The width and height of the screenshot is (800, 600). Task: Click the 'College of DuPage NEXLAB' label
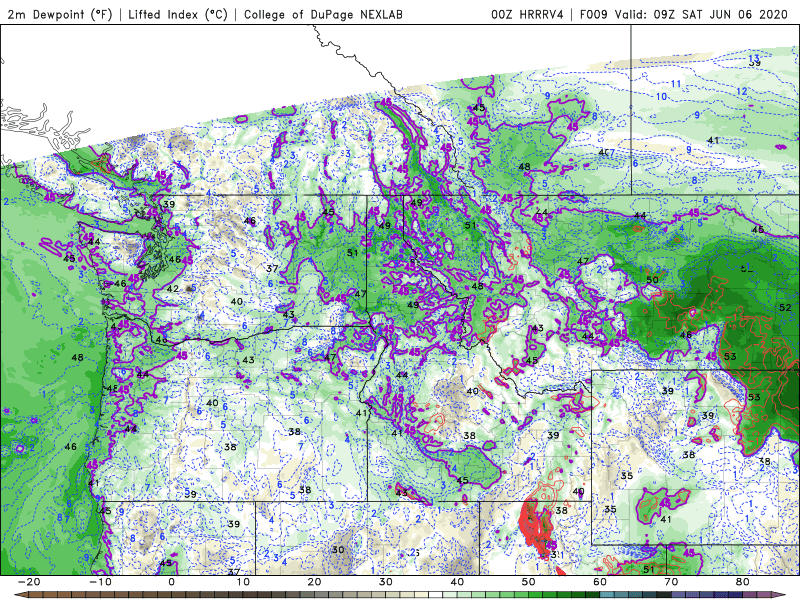323,14
